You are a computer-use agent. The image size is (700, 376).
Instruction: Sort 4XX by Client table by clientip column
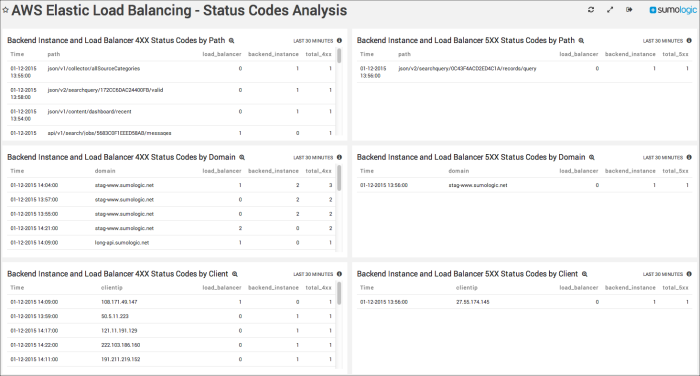click(x=112, y=288)
